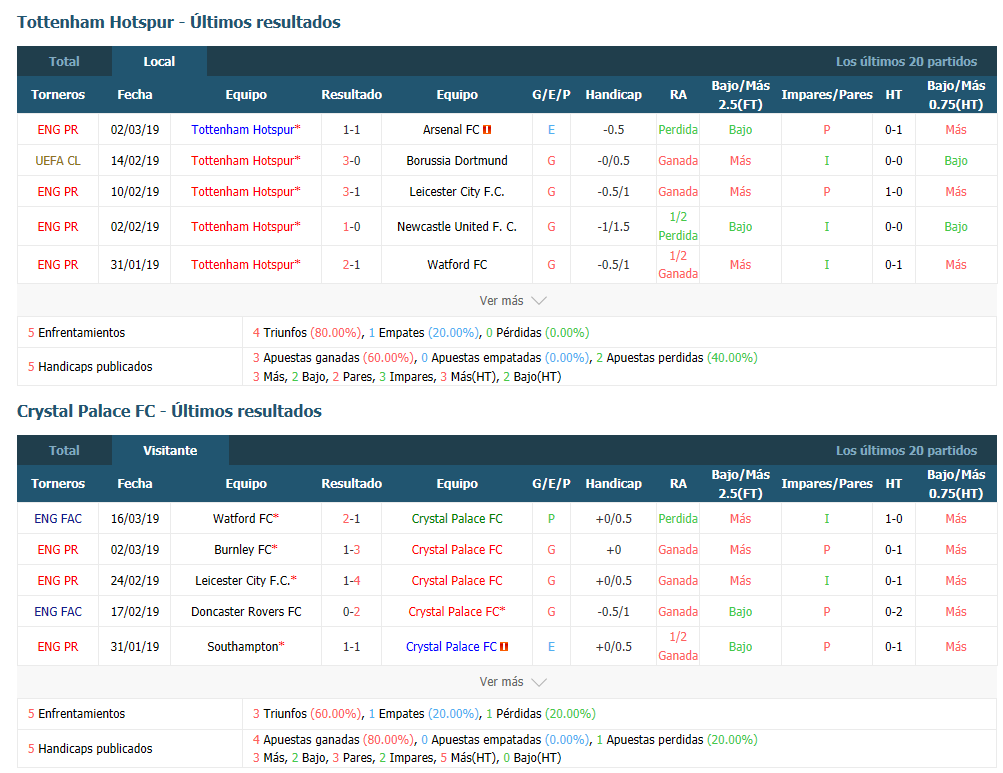Click the date 14/02/19 in the Tottenham table
The height and width of the screenshot is (773, 1003).
pos(134,161)
